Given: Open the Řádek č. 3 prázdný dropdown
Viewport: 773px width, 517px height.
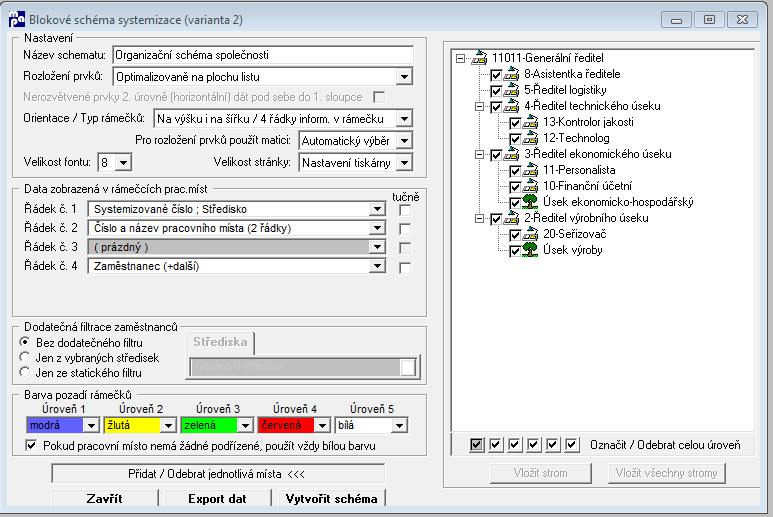Looking at the screenshot, I should tap(377, 247).
